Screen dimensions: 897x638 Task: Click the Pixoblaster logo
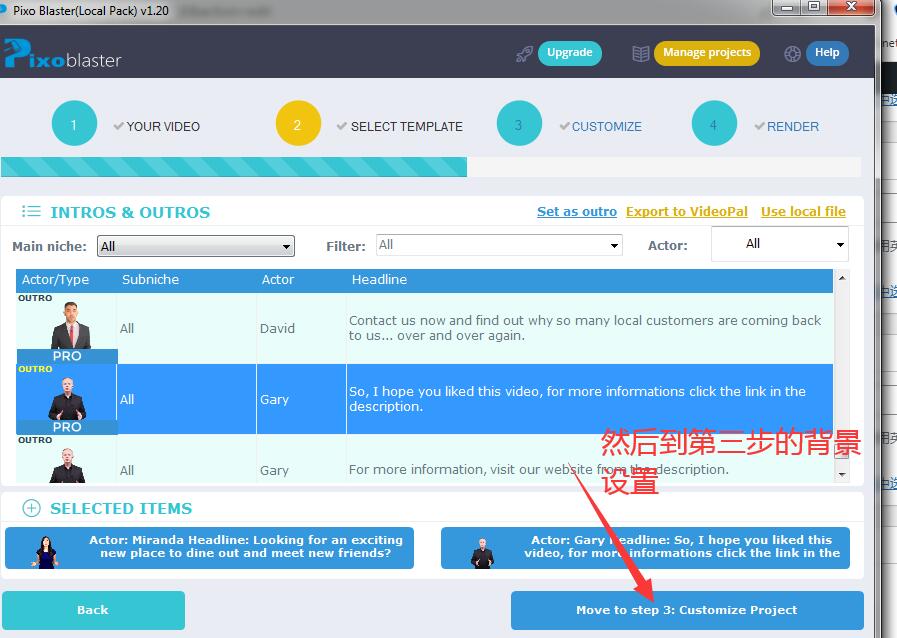(x=62, y=57)
